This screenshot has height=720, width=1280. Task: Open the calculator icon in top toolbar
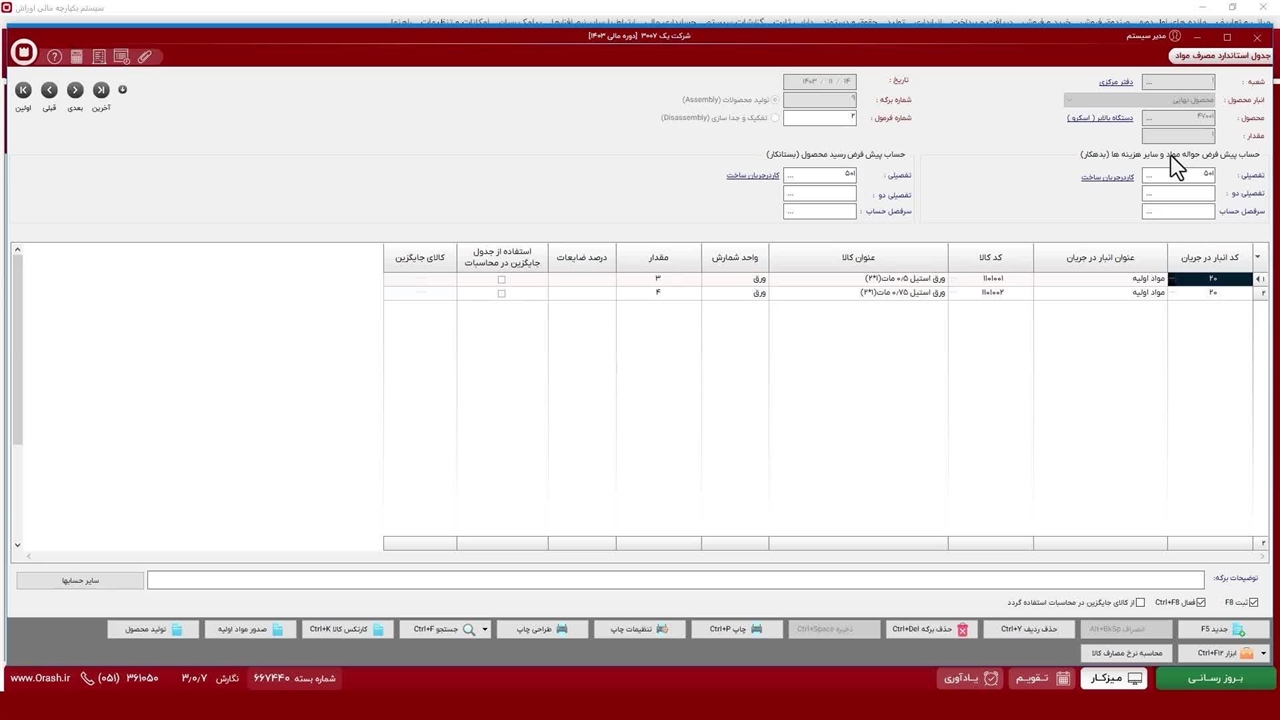coord(77,57)
